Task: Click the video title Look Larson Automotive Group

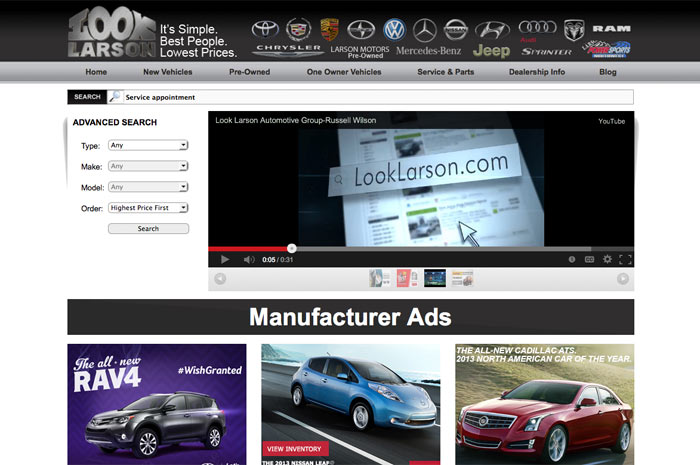Action: tap(296, 120)
